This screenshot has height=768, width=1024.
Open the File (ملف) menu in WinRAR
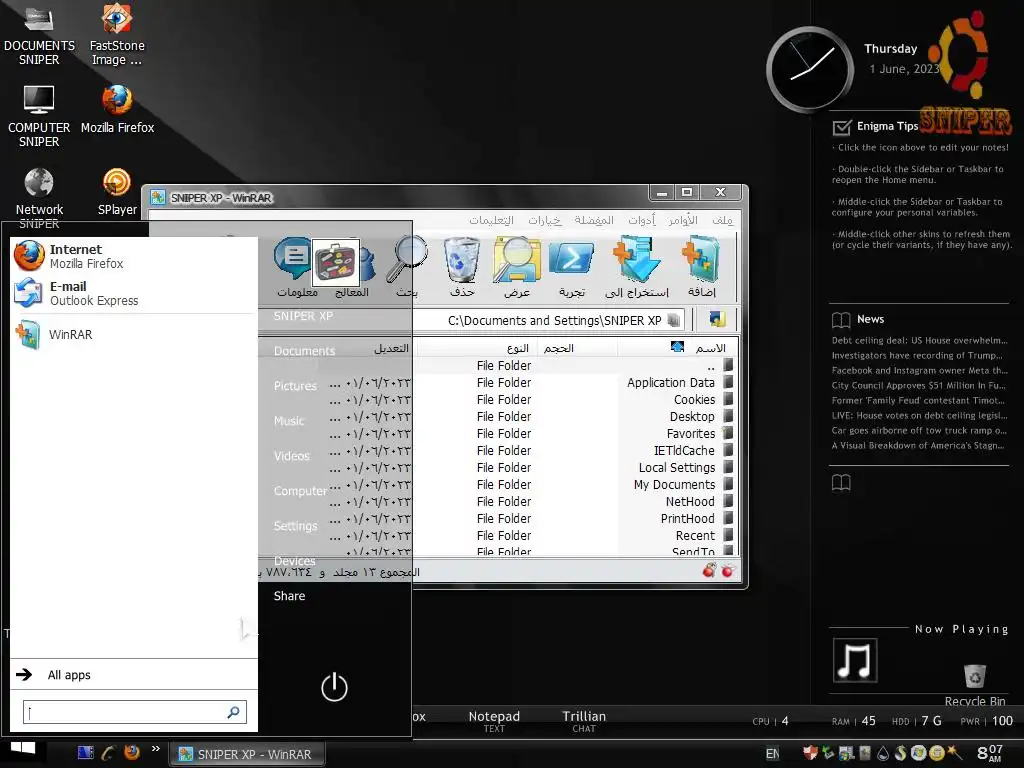[x=722, y=220]
